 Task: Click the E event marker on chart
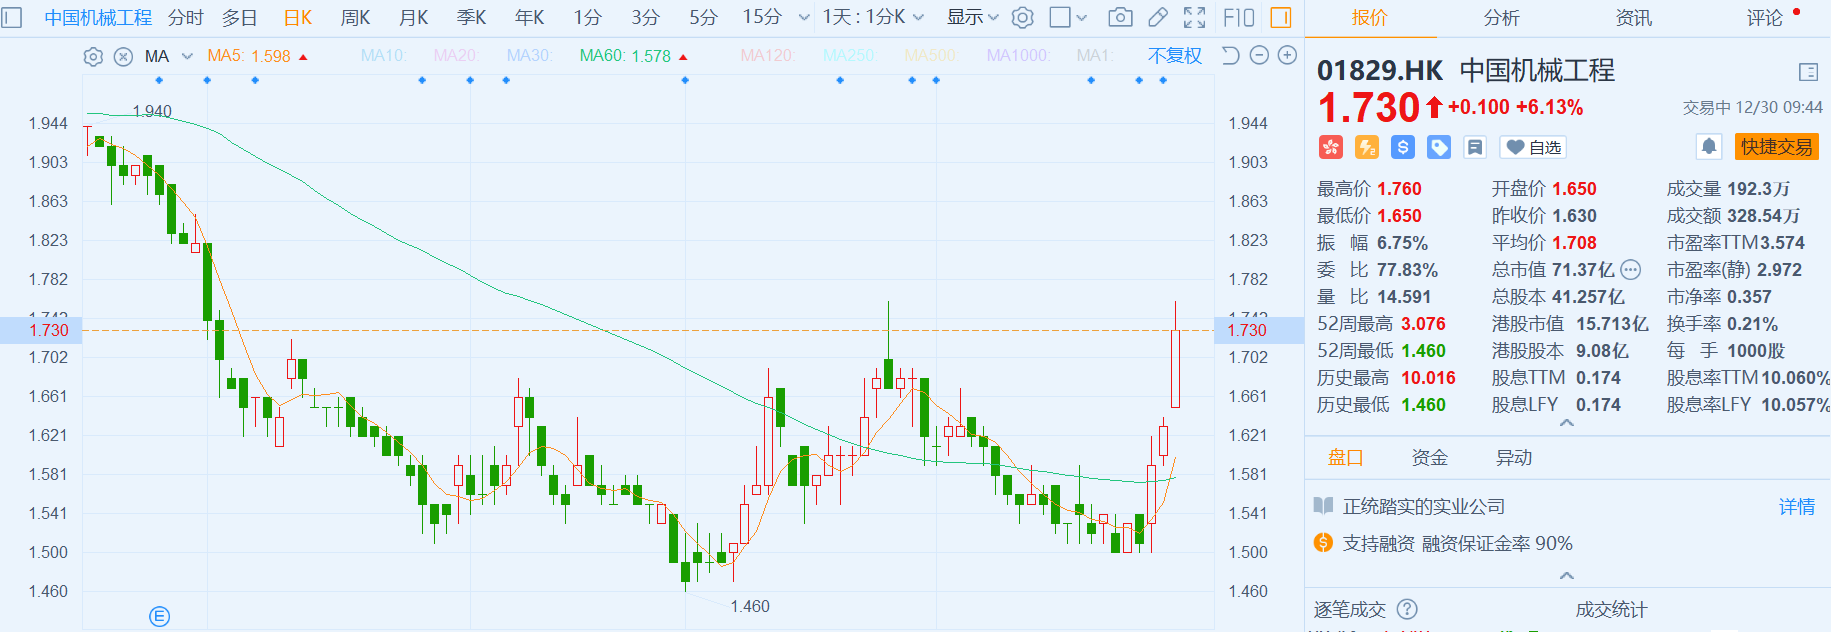[160, 616]
